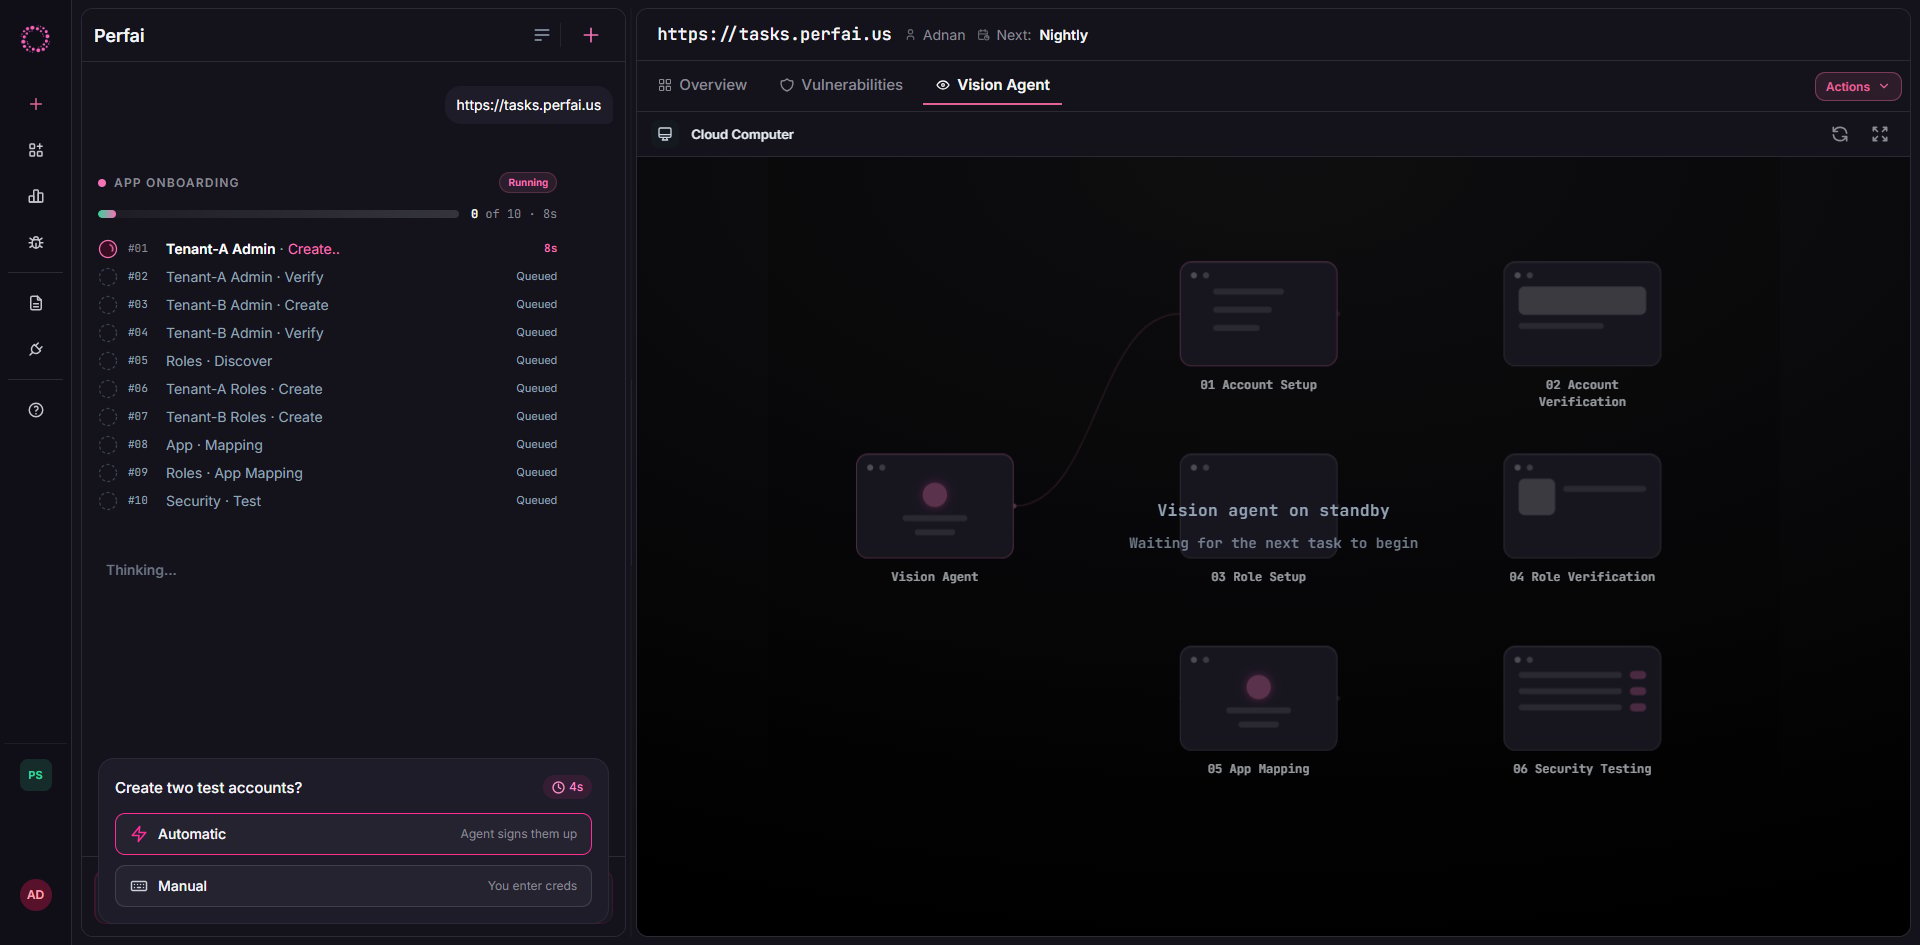Open the AD user avatar
Viewport: 1920px width, 945px height.
coord(36,895)
